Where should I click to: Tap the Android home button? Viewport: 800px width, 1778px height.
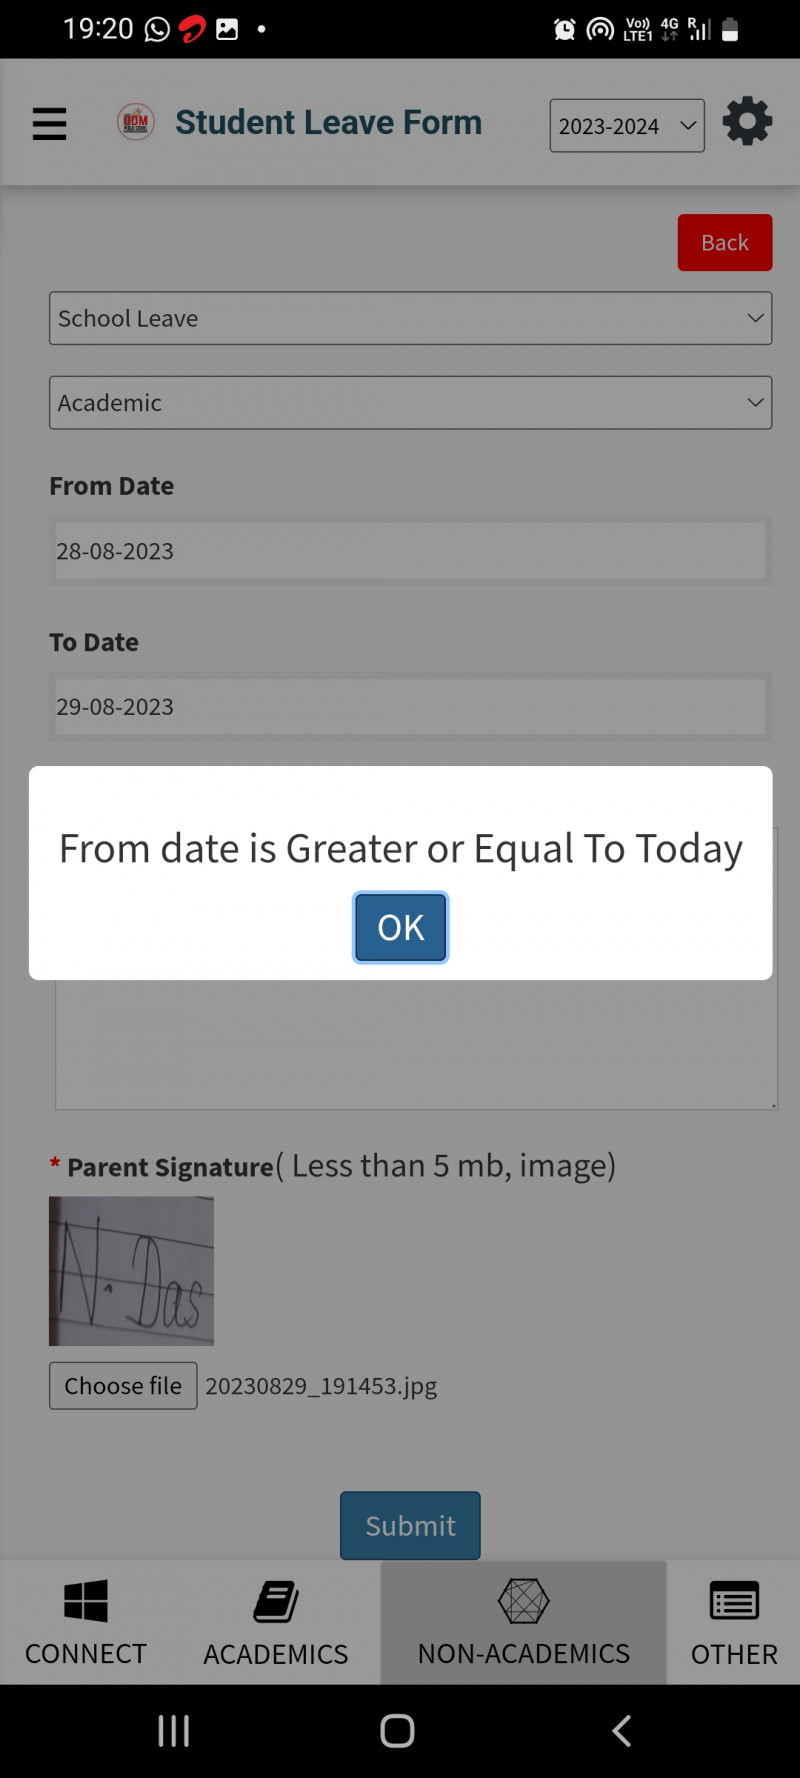pyautogui.click(x=397, y=1731)
